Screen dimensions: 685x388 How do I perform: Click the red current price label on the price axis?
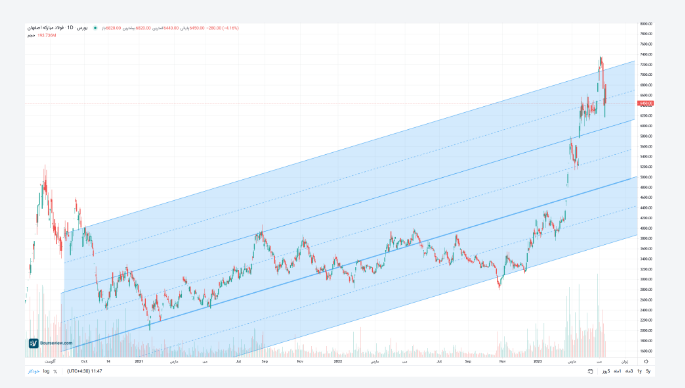pos(646,104)
